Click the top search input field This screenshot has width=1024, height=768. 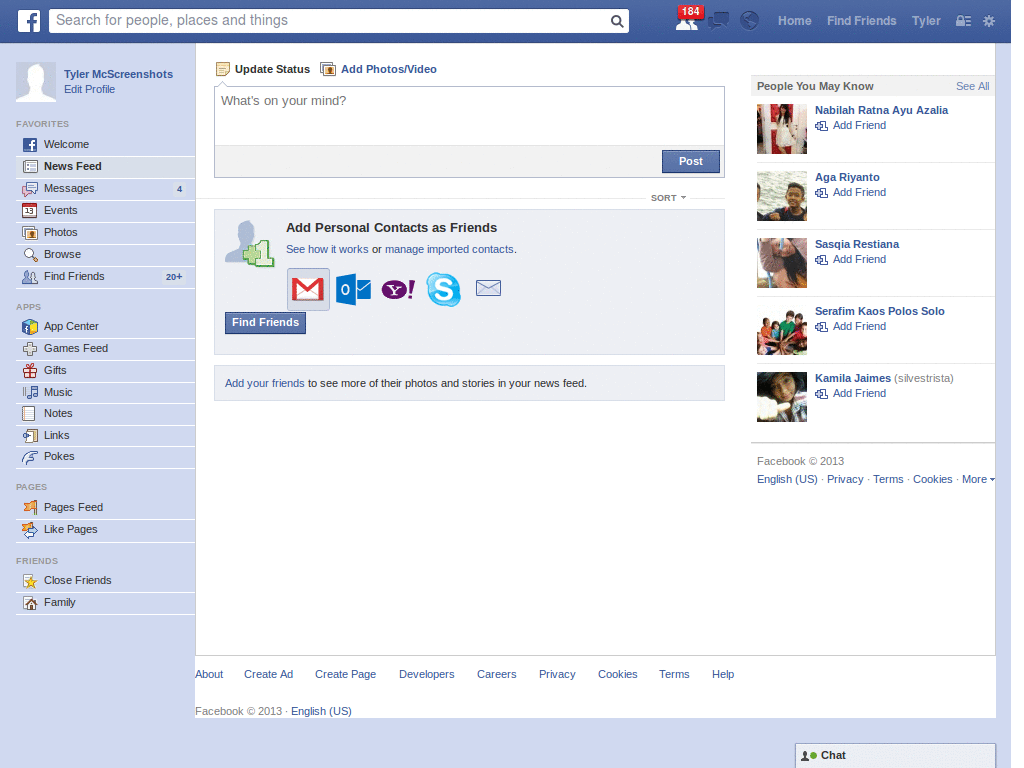click(x=330, y=21)
